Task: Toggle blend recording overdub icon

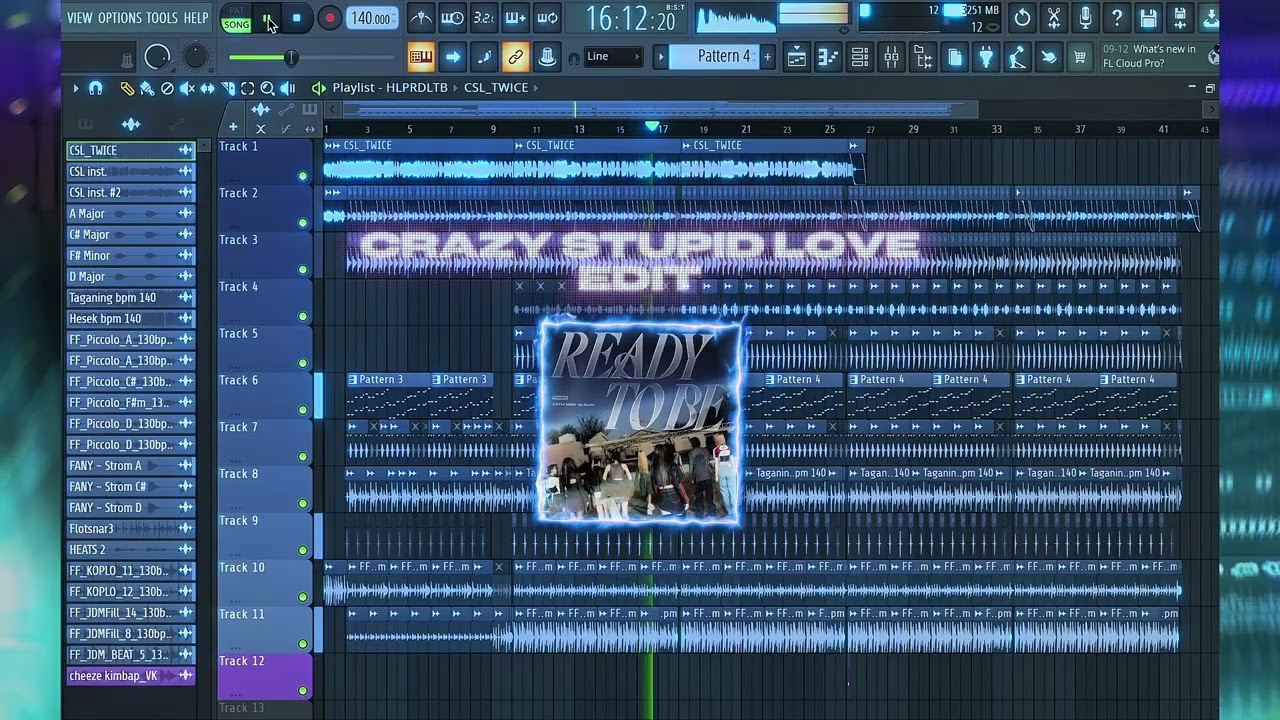Action: [515, 18]
